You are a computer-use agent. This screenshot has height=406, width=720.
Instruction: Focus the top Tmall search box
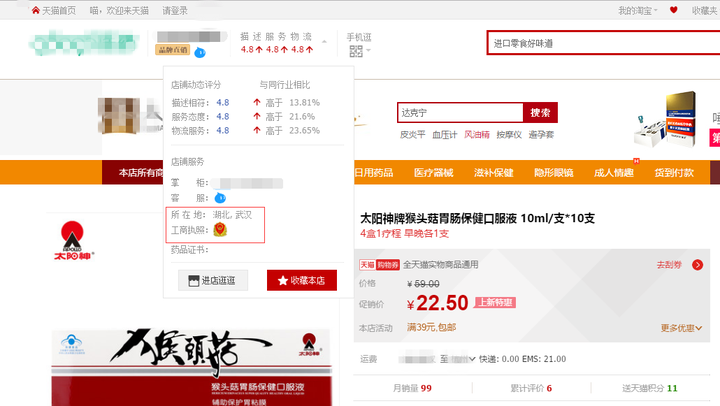603,43
